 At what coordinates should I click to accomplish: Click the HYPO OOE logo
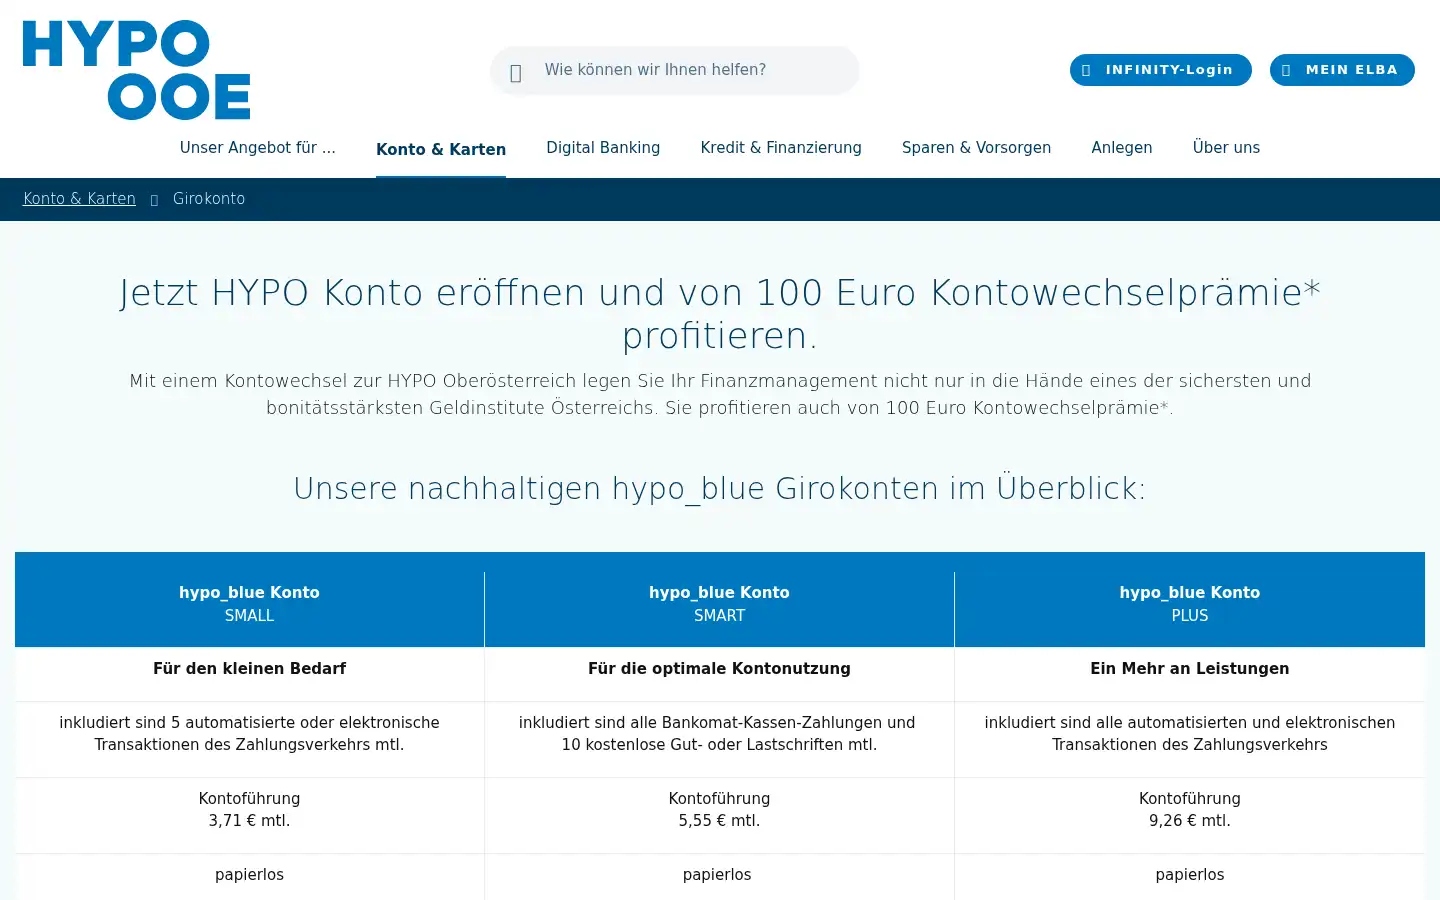[136, 70]
